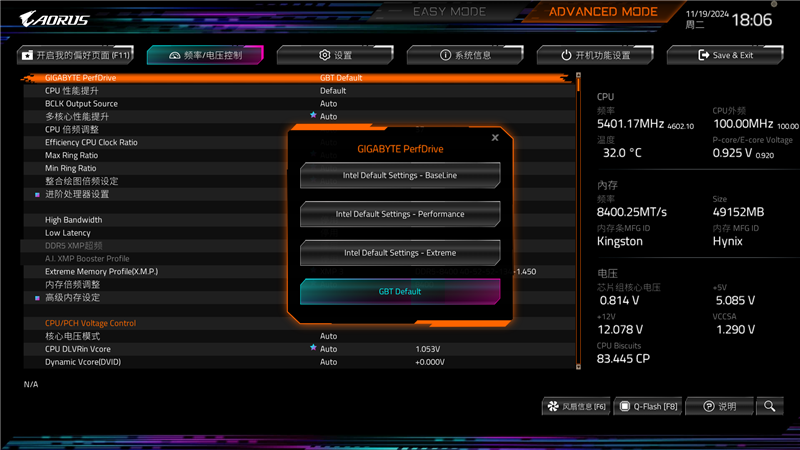The image size is (800, 450).
Task: Click the favorite star beside 多核心性能提升 Auto
Action: [x=313, y=115]
